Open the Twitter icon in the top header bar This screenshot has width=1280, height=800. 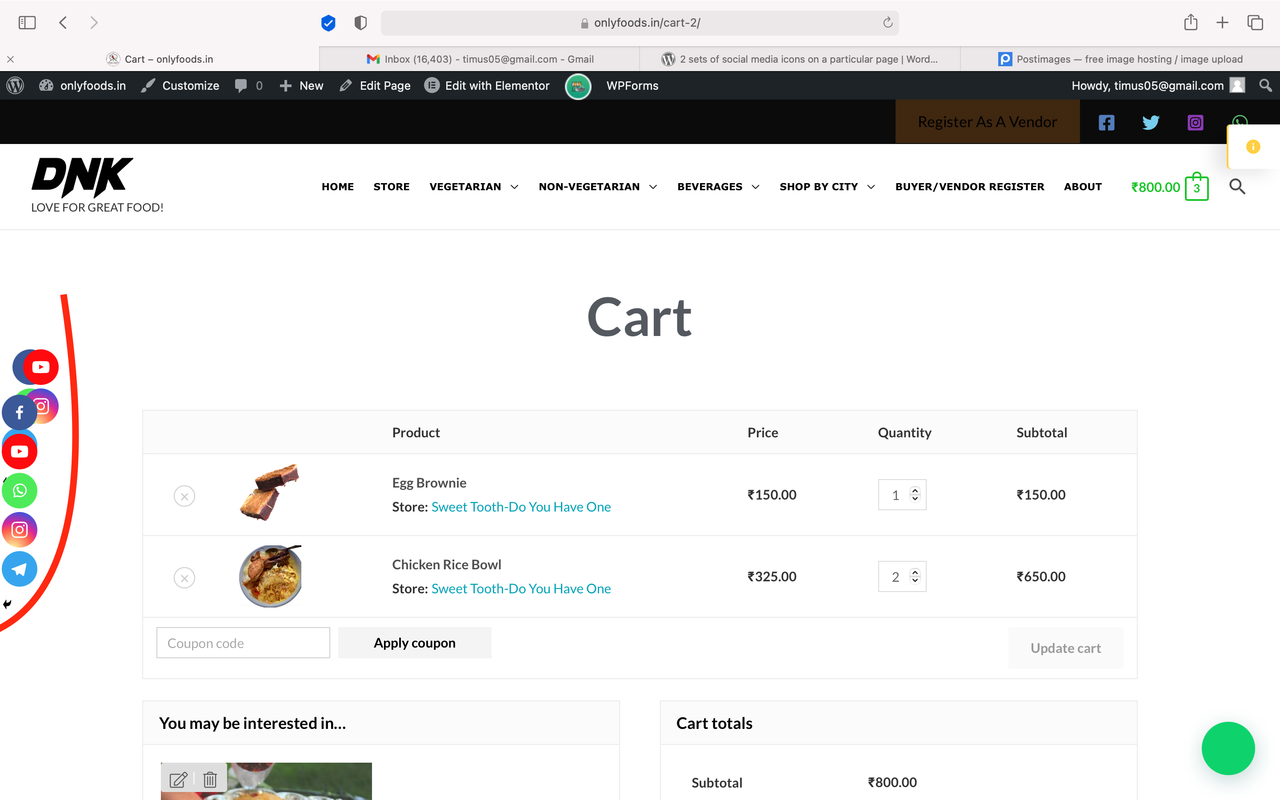(1151, 122)
